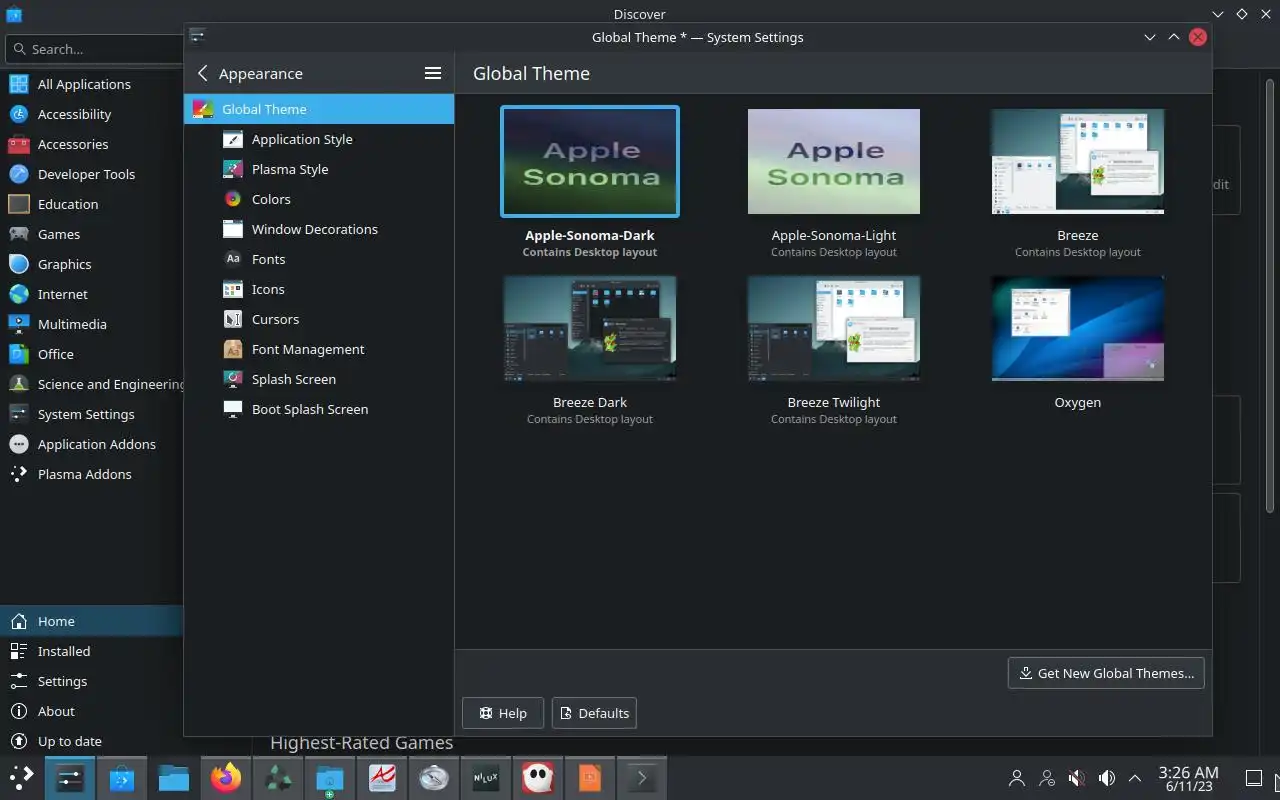Open the volume tray icon
Viewport: 1280px width, 800px height.
click(1107, 778)
